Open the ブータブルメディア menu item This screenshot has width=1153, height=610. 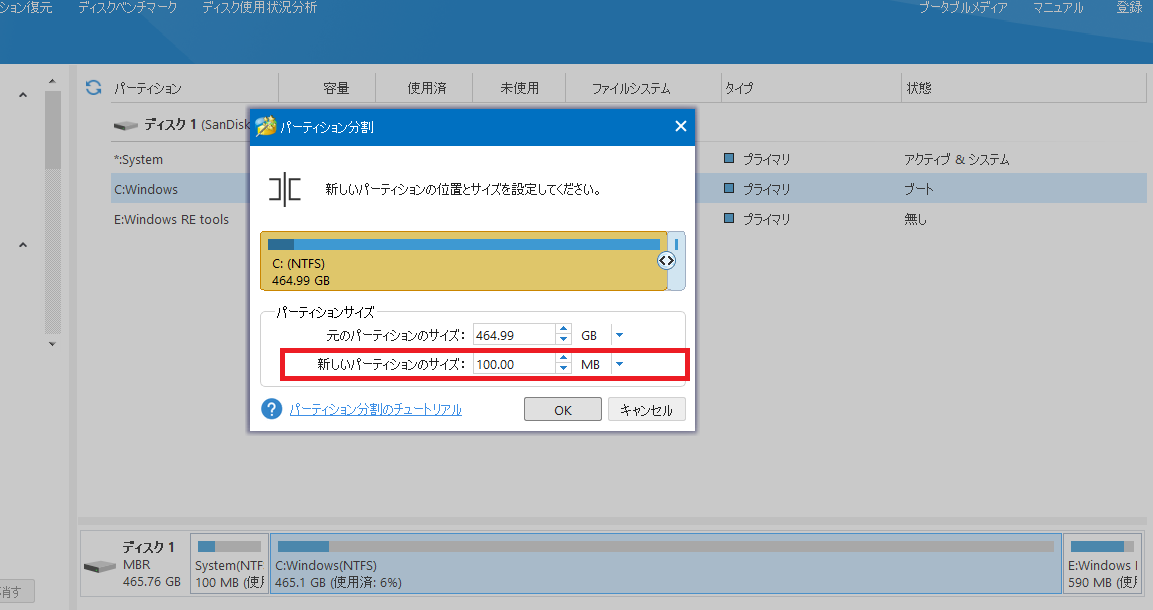click(963, 7)
